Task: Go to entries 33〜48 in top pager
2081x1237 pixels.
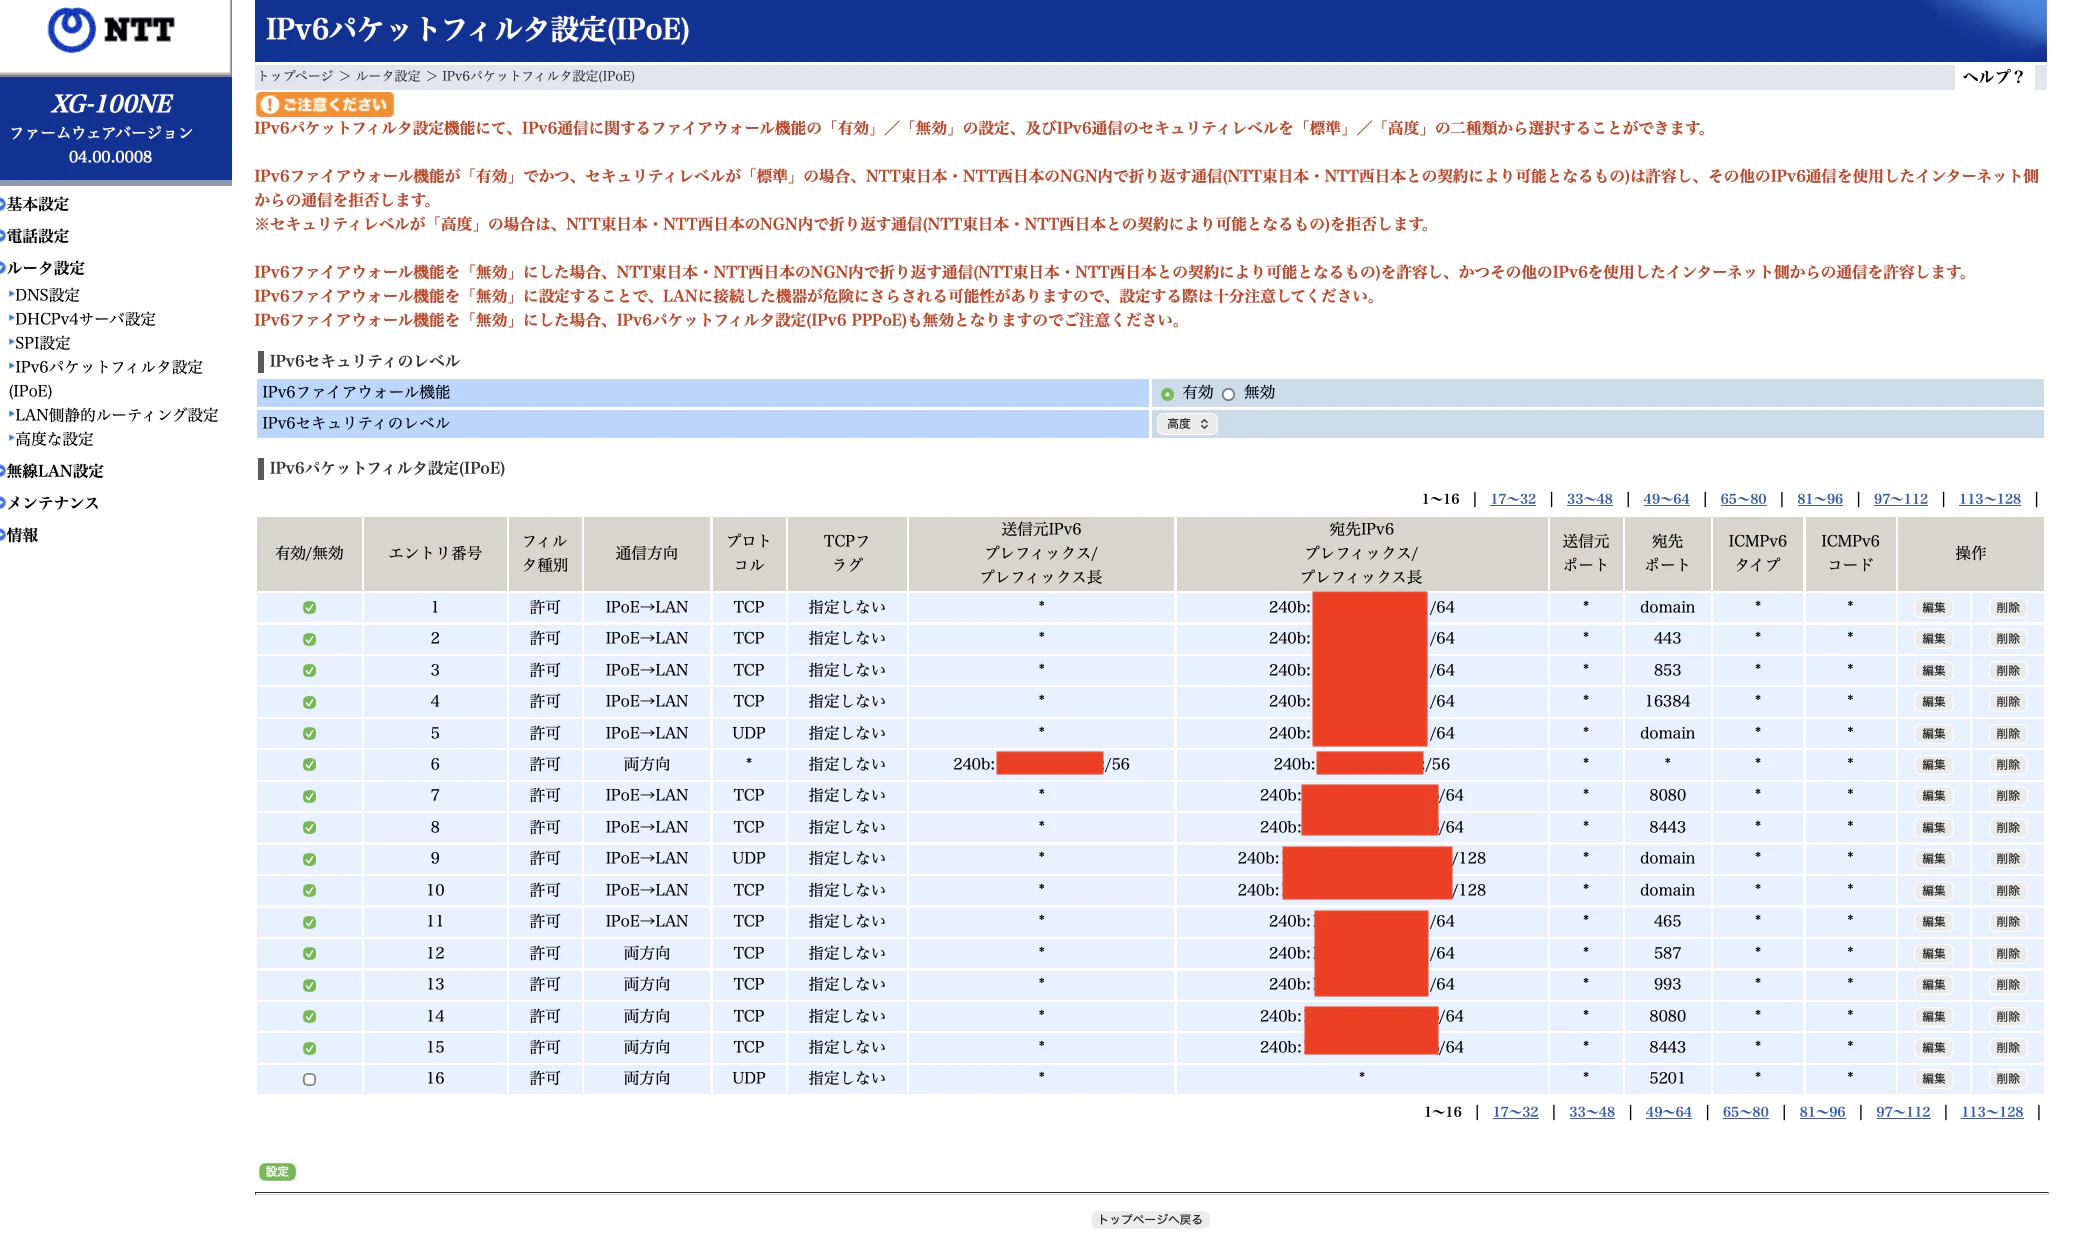Action: coord(1590,499)
